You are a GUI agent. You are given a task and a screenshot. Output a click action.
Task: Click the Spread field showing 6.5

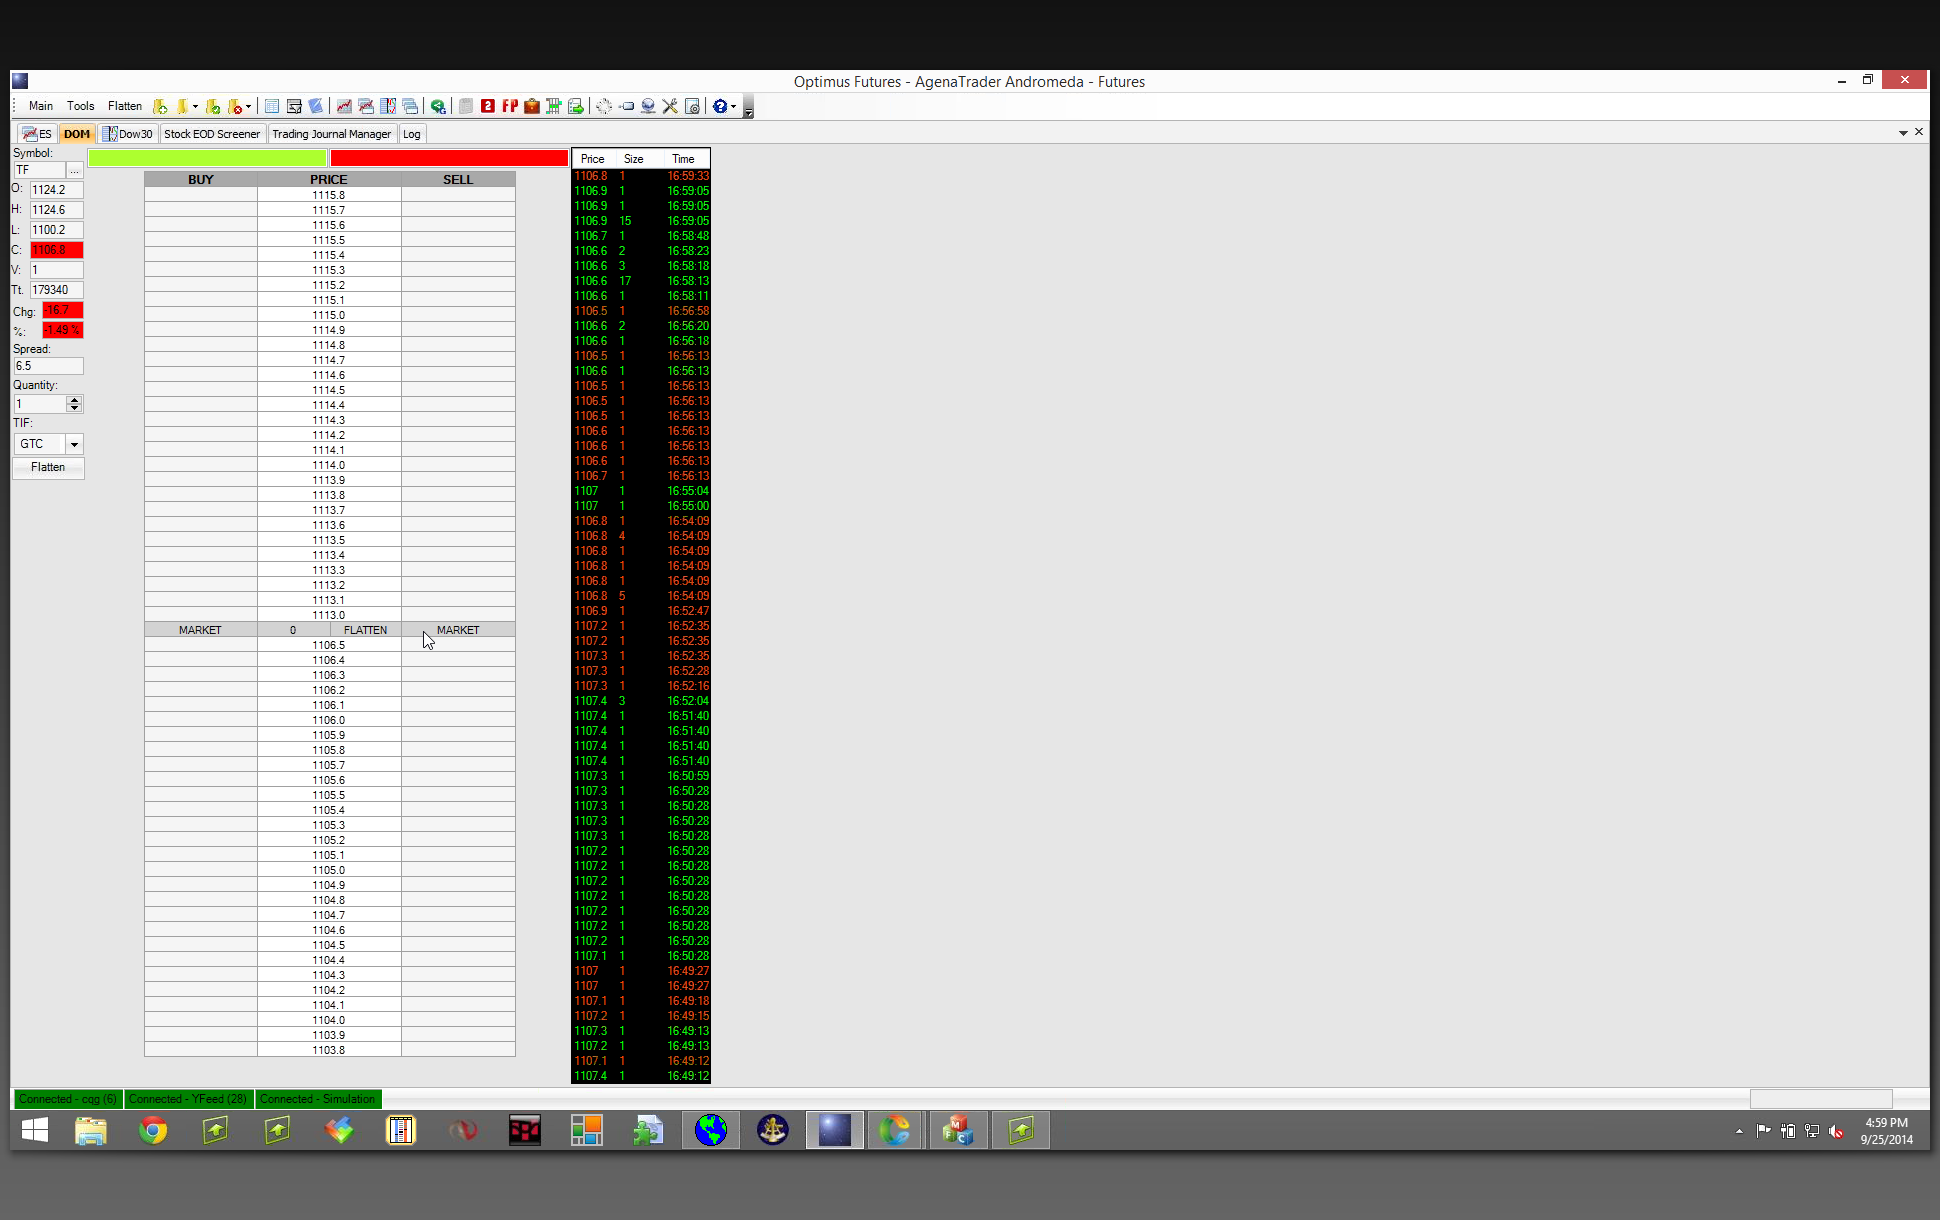(48, 366)
